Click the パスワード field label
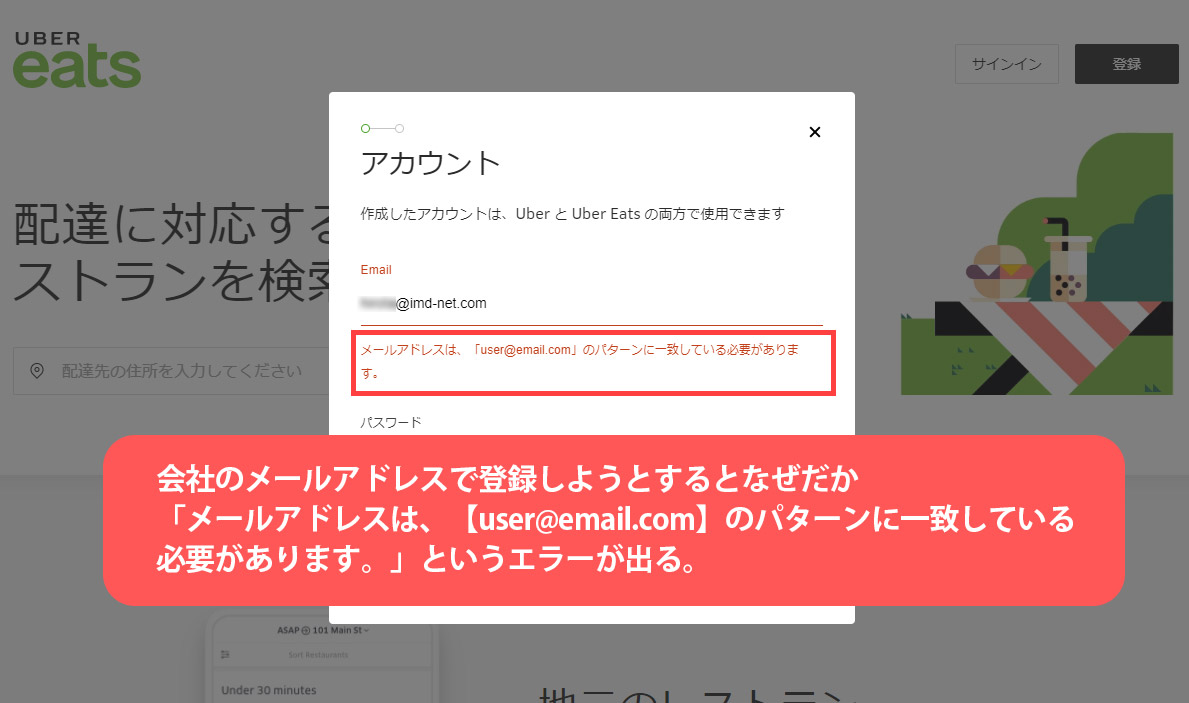This screenshot has width=1189, height=703. coord(391,422)
